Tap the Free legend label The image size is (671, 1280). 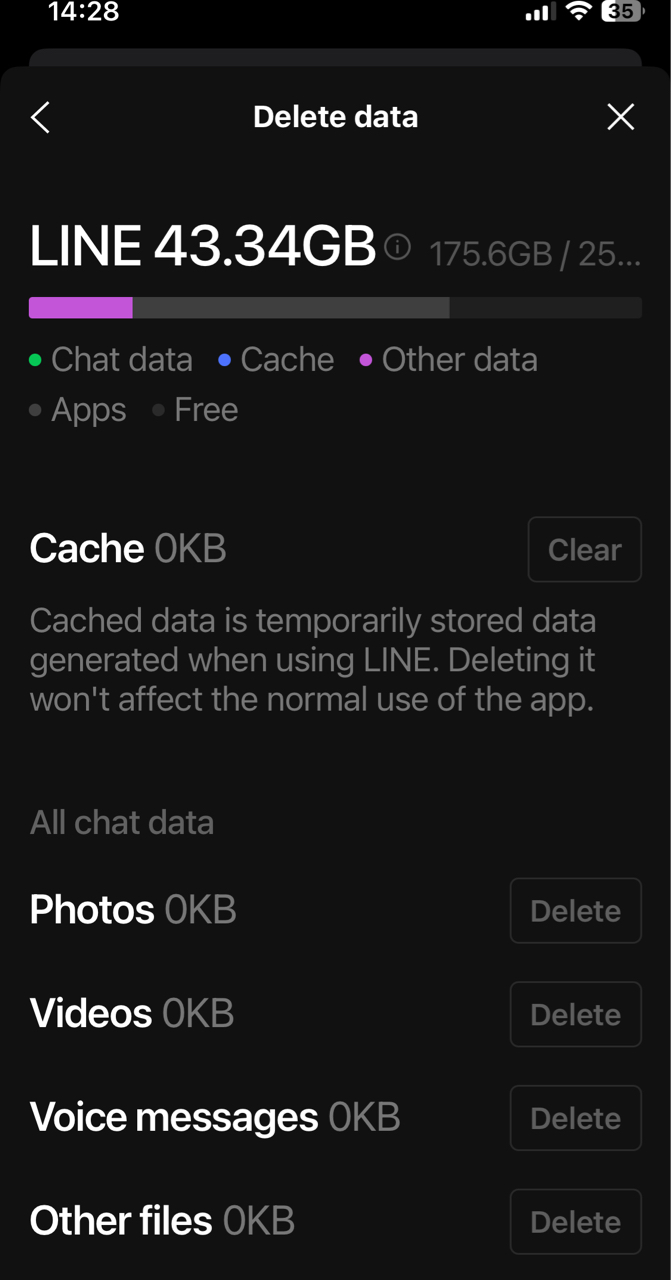tap(206, 410)
